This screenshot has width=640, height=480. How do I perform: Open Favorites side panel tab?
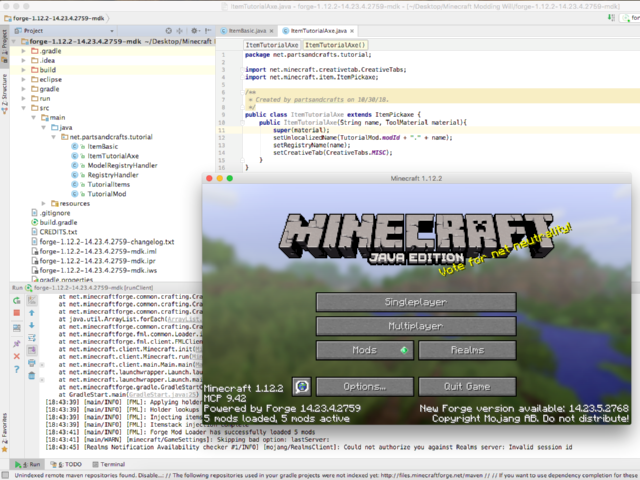click(x=4, y=433)
